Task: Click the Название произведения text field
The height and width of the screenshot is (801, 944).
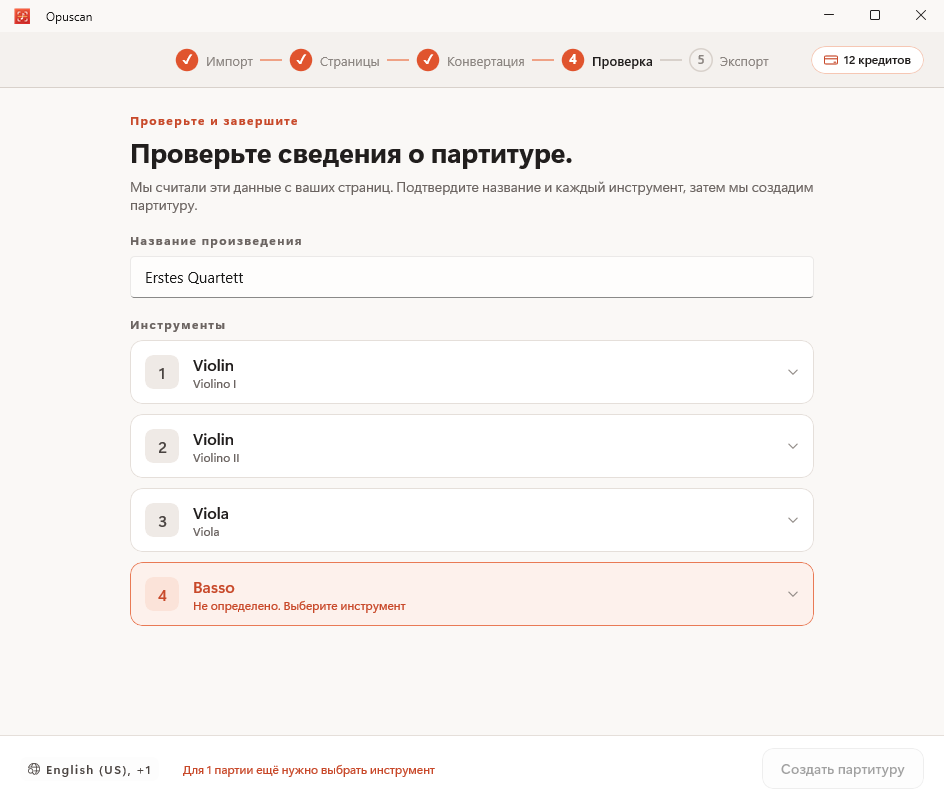Action: coord(471,277)
